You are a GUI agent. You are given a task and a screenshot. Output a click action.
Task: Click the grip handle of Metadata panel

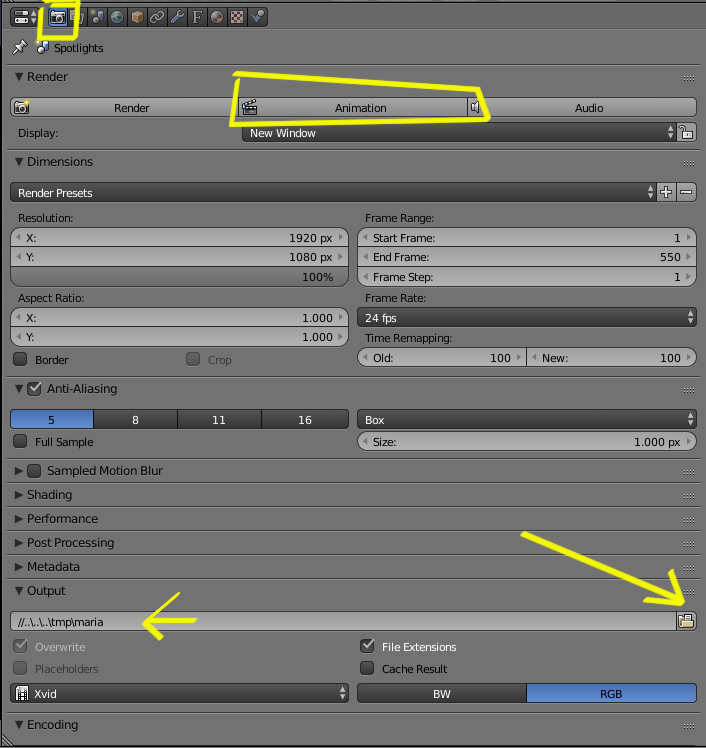(689, 568)
